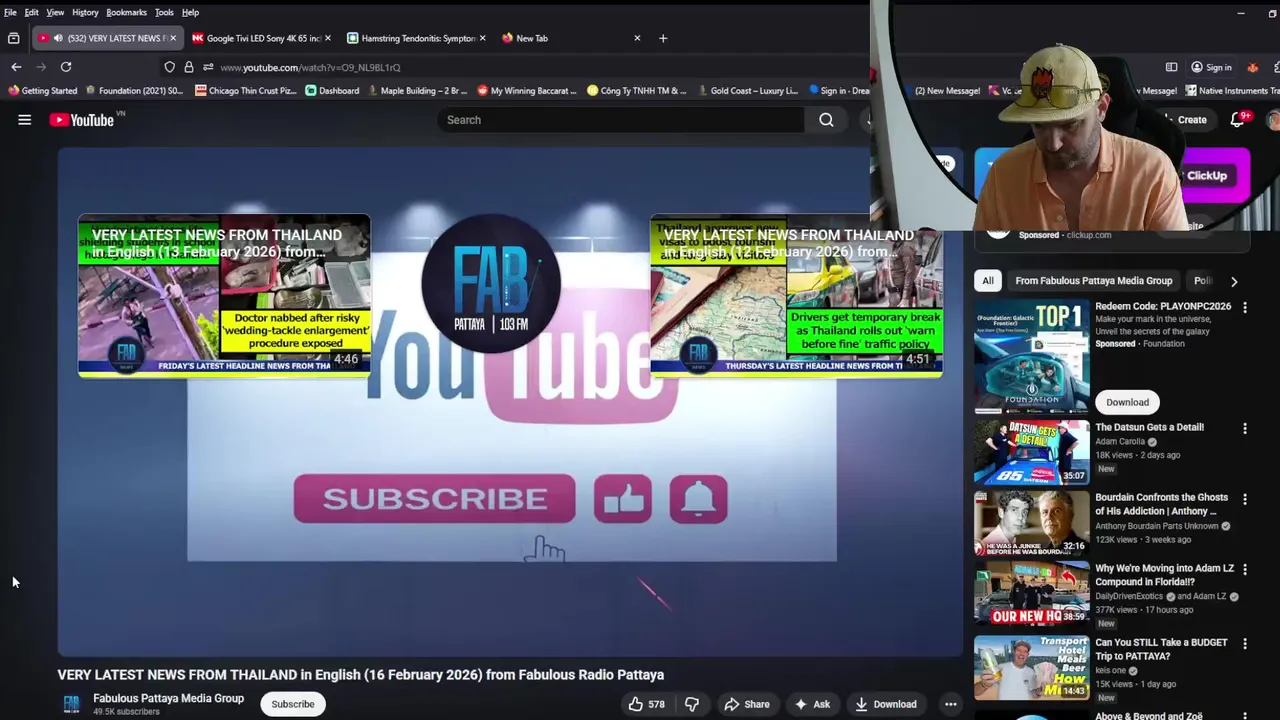The height and width of the screenshot is (720, 1280).
Task: Open options for Budget Trip to Pattaya video
Action: tap(1244, 643)
